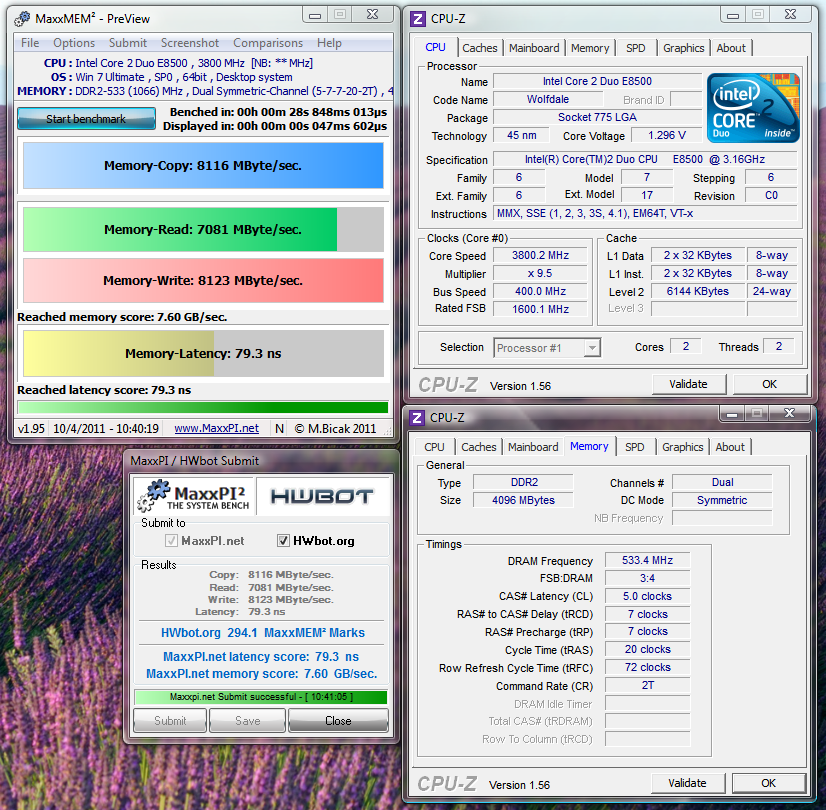Image resolution: width=826 pixels, height=810 pixels.
Task: Select the CPU tab in upper CPU-Z
Action: (435, 47)
